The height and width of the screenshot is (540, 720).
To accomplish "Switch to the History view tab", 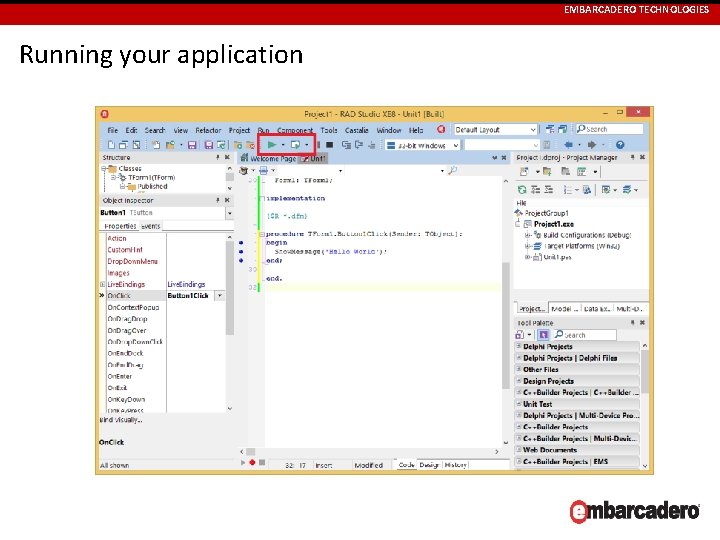I will pyautogui.click(x=456, y=465).
